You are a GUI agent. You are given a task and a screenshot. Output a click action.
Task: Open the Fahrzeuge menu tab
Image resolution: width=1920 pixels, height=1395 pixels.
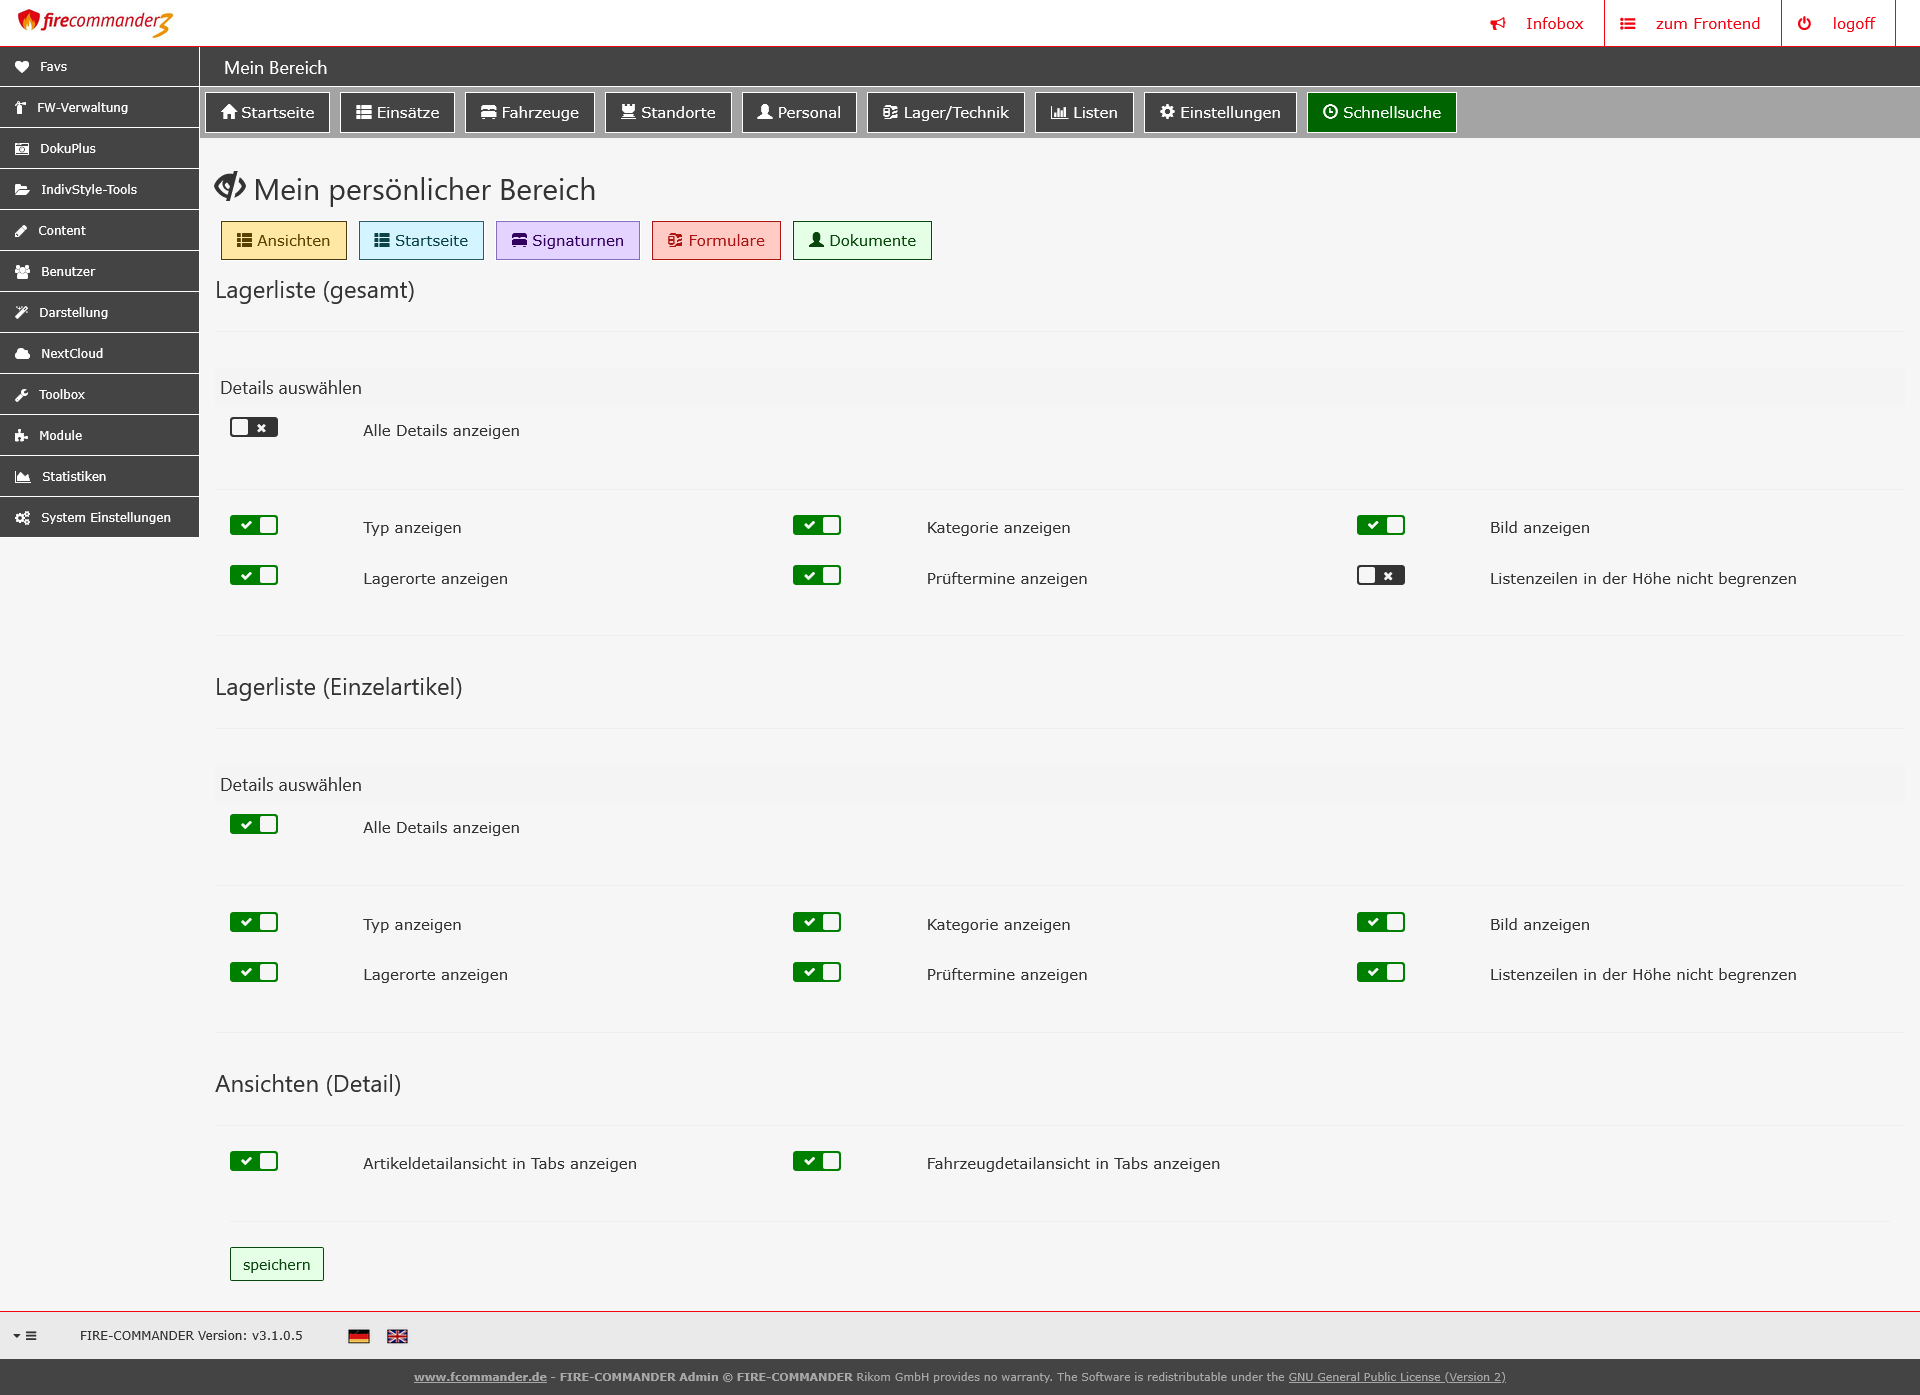tap(529, 113)
